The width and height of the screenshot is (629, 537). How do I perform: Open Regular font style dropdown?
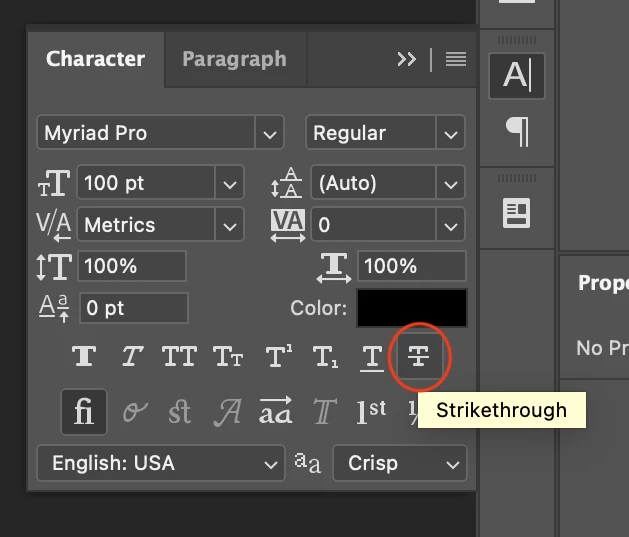450,133
